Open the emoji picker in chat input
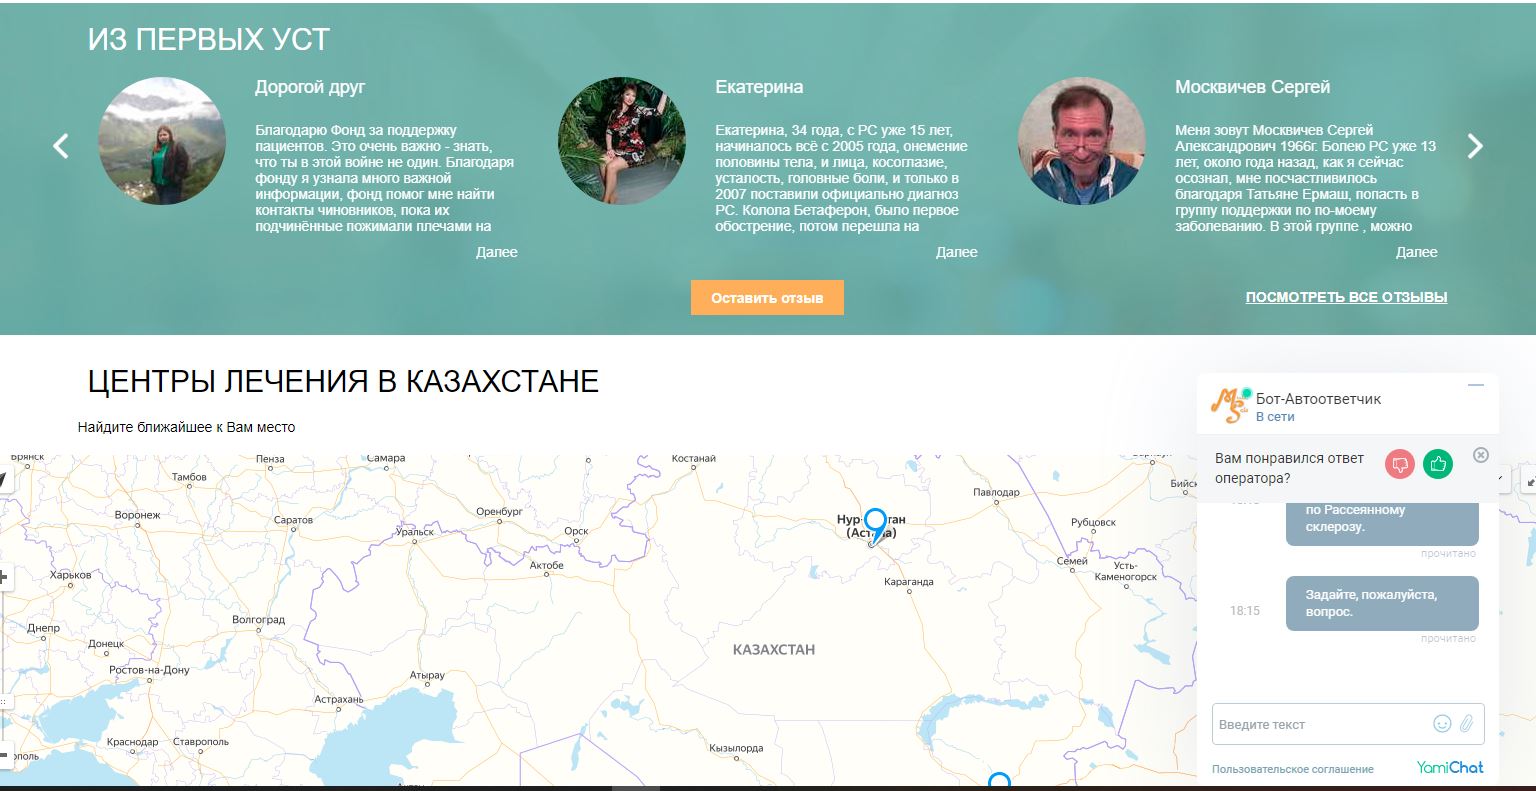The width and height of the screenshot is (1536, 791). coord(1442,723)
